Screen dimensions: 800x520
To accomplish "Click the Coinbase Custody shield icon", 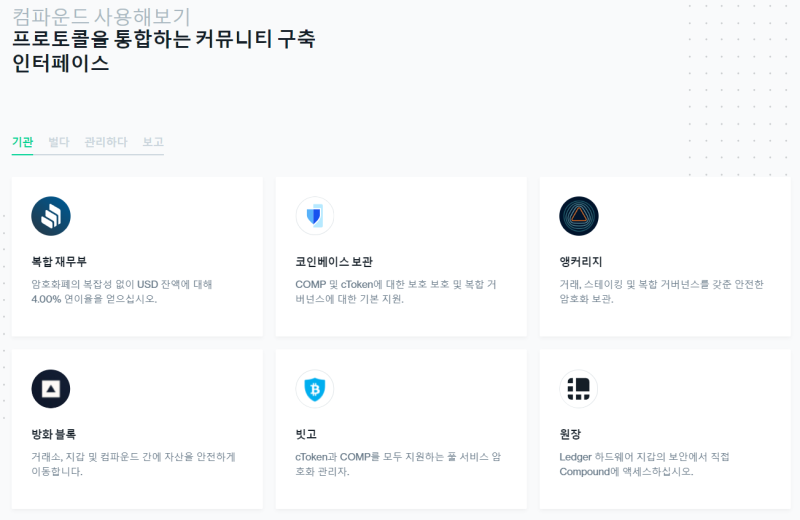I will [x=315, y=216].
